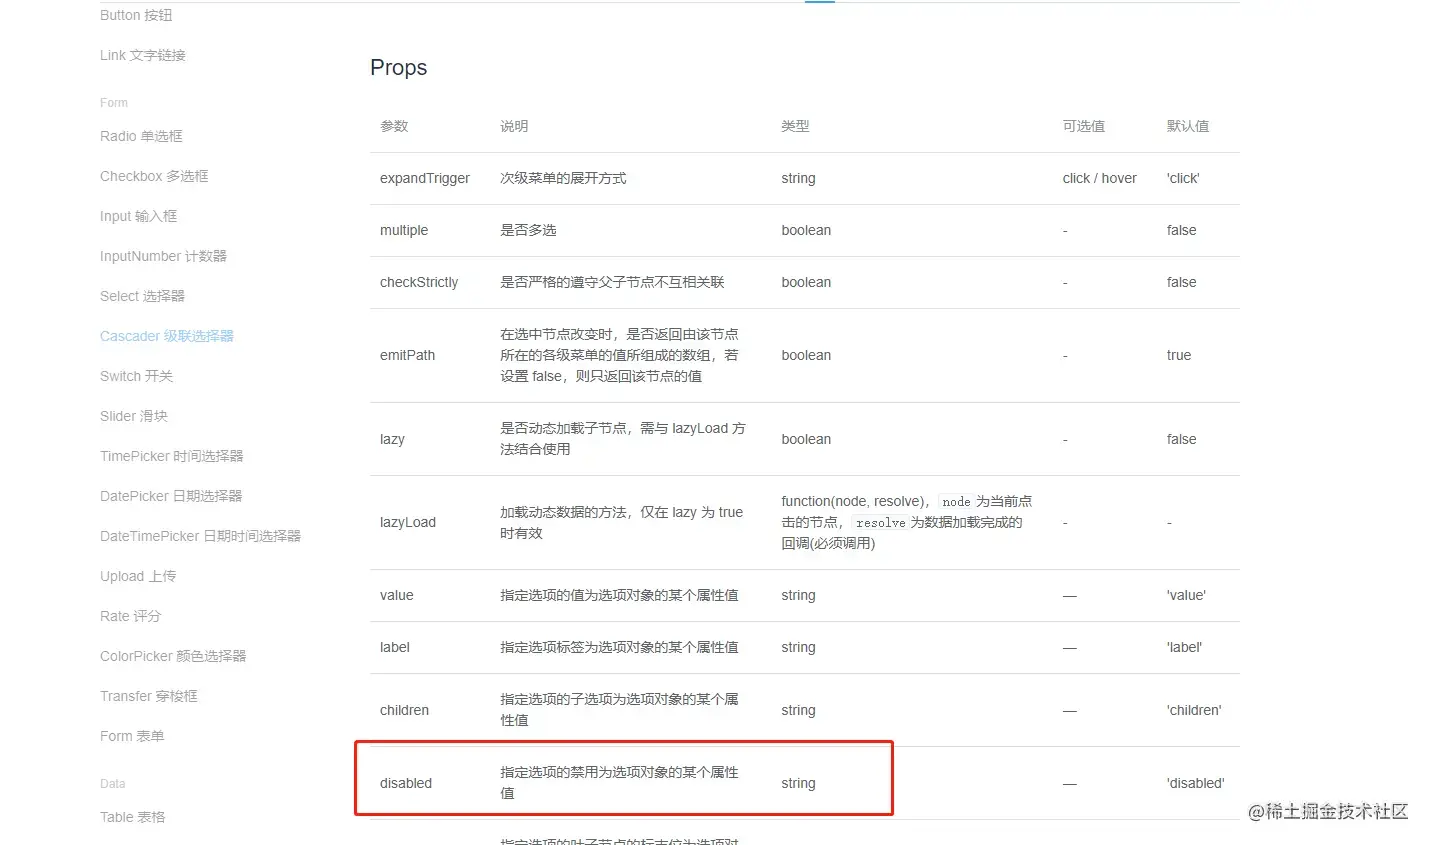Go to Radio 单选框 documentation
1432x845 pixels.
pos(141,136)
